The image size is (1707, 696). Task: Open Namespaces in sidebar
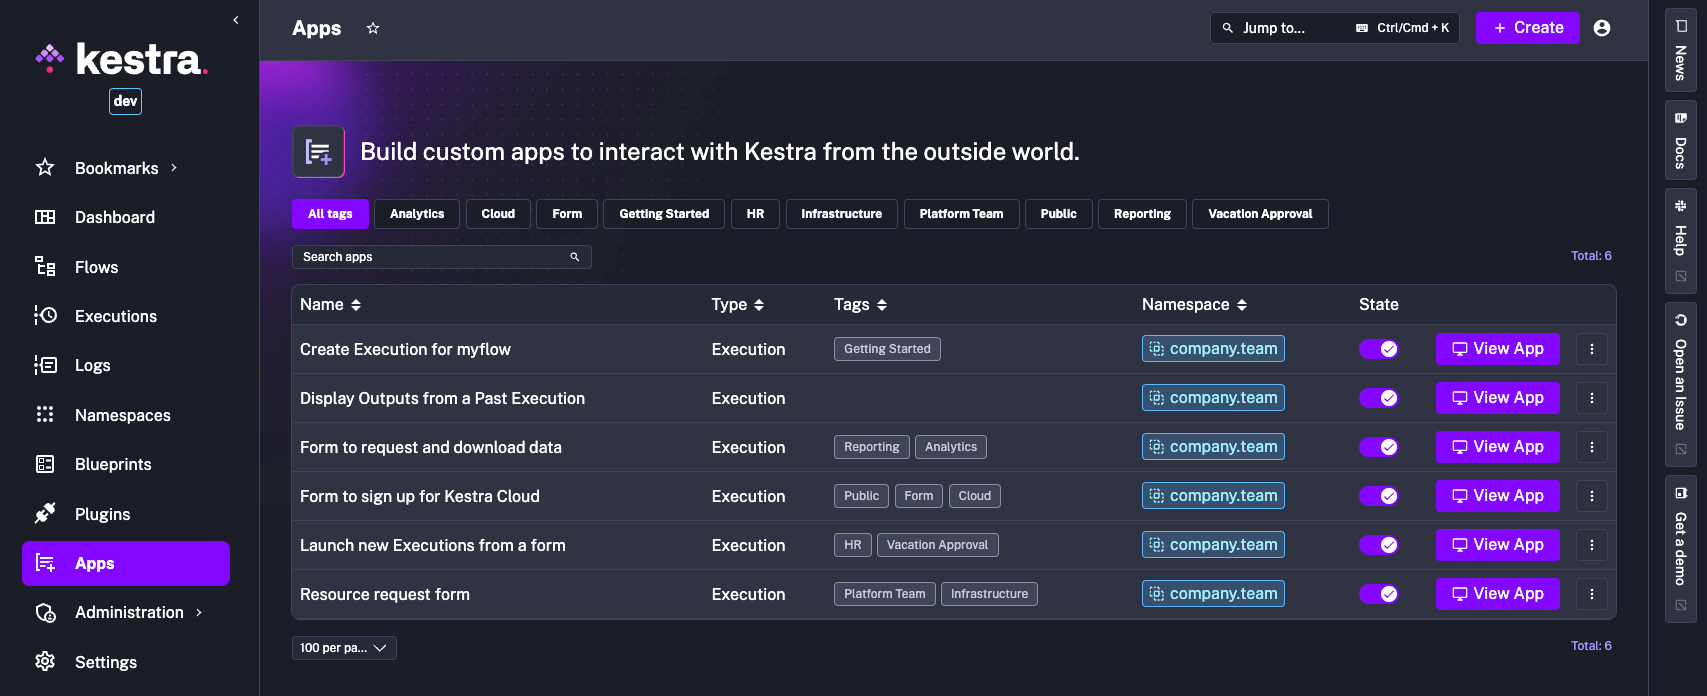pyautogui.click(x=126, y=415)
